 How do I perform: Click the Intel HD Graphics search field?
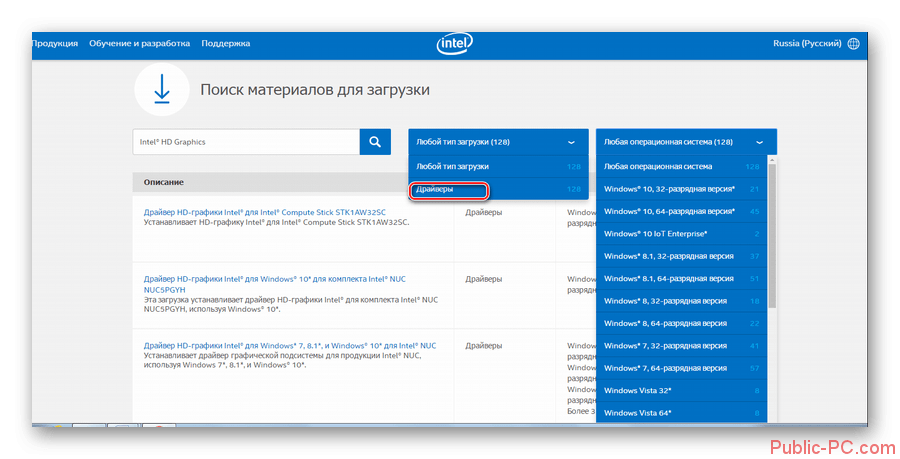tap(245, 142)
